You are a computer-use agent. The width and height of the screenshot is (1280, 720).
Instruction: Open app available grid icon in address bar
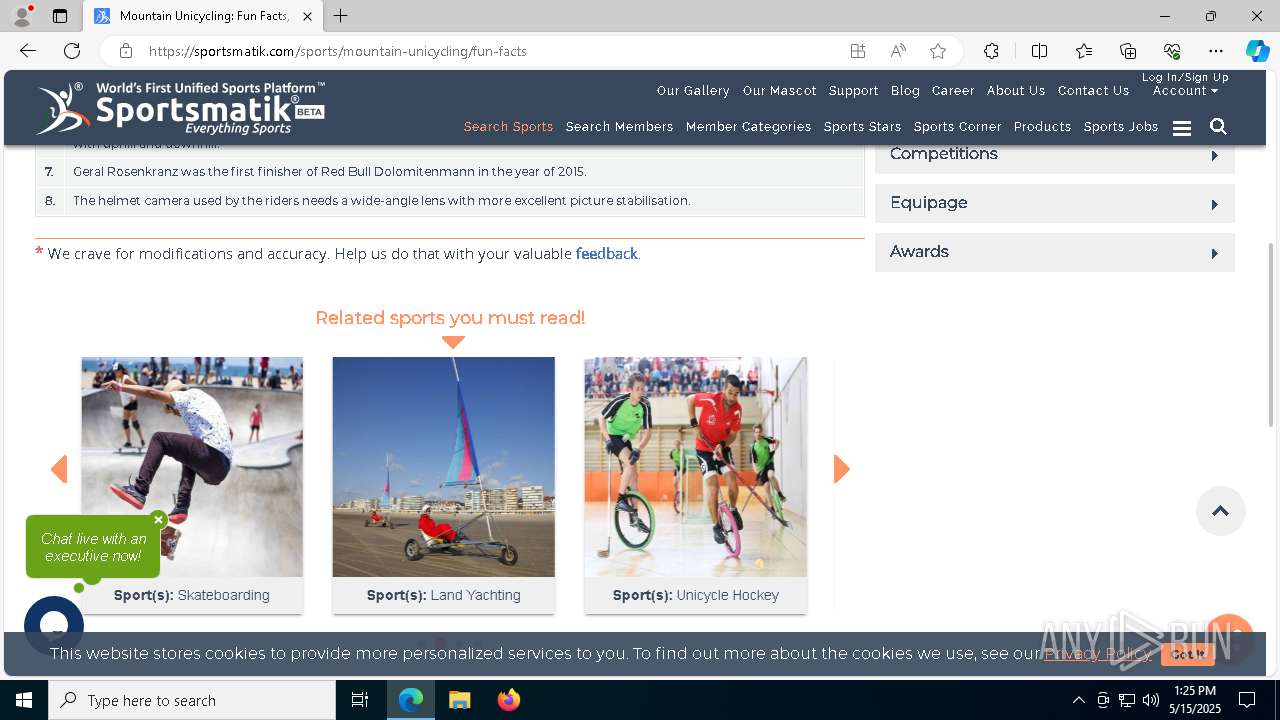pos(858,51)
